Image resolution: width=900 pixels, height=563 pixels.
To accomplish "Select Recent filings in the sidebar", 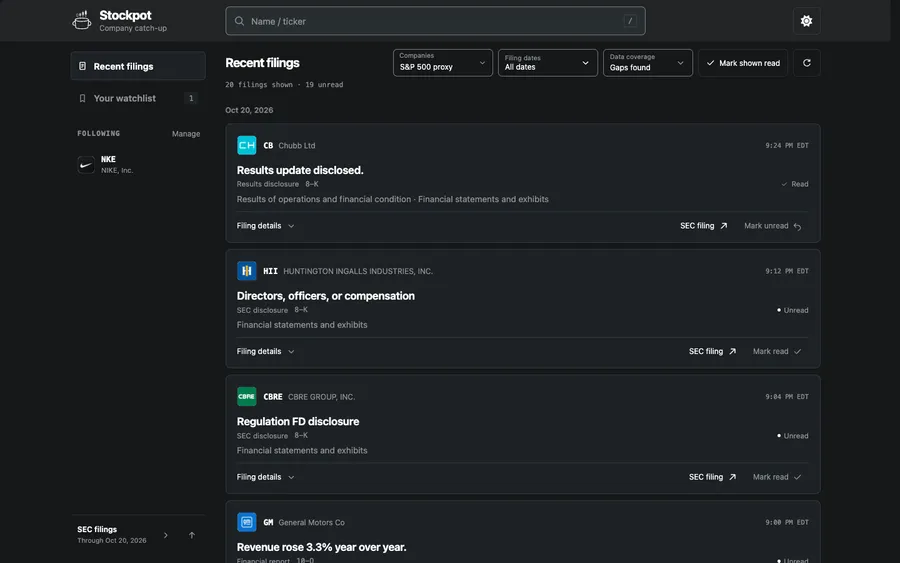I will (138, 66).
